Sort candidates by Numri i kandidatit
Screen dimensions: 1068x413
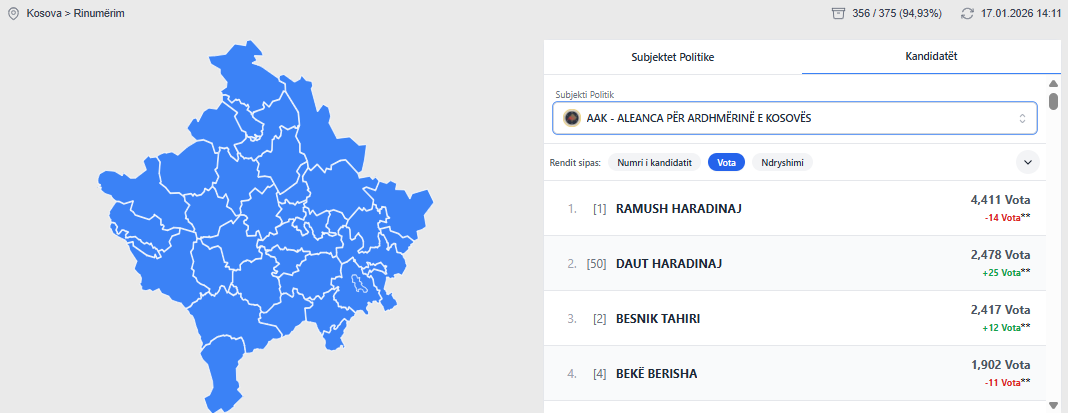pos(654,162)
